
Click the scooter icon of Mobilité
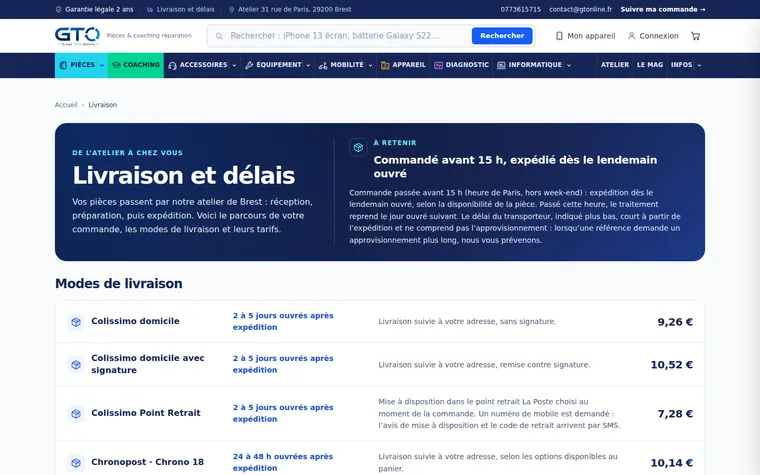click(323, 65)
